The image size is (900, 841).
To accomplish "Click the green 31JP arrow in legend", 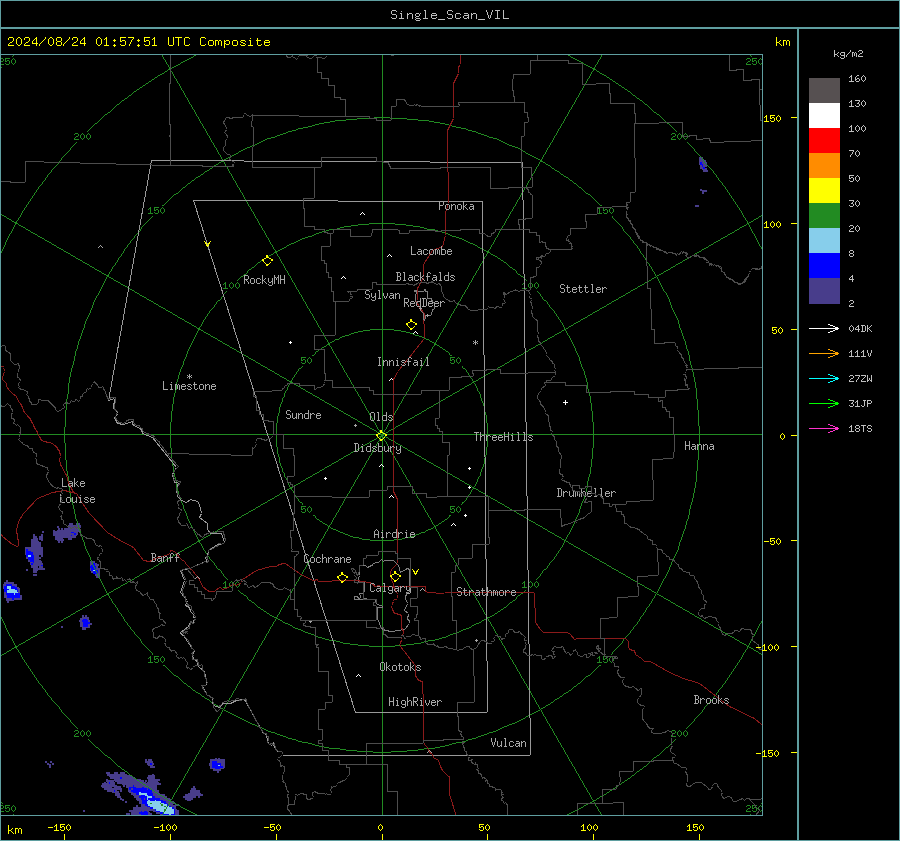I will tap(824, 404).
